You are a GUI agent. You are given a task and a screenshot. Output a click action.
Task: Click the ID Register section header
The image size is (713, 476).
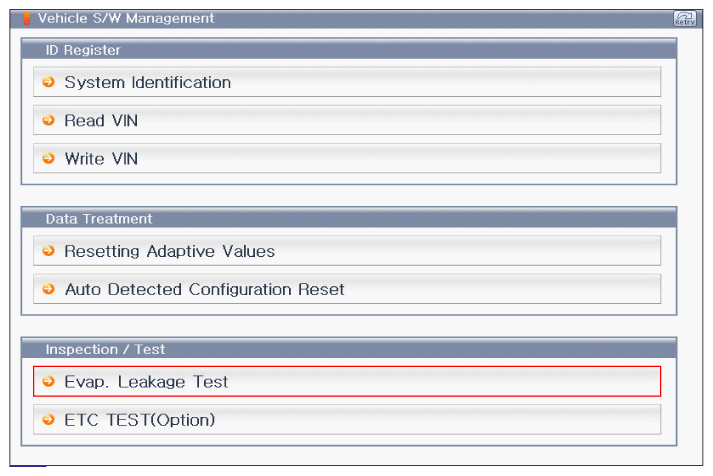coord(83,49)
